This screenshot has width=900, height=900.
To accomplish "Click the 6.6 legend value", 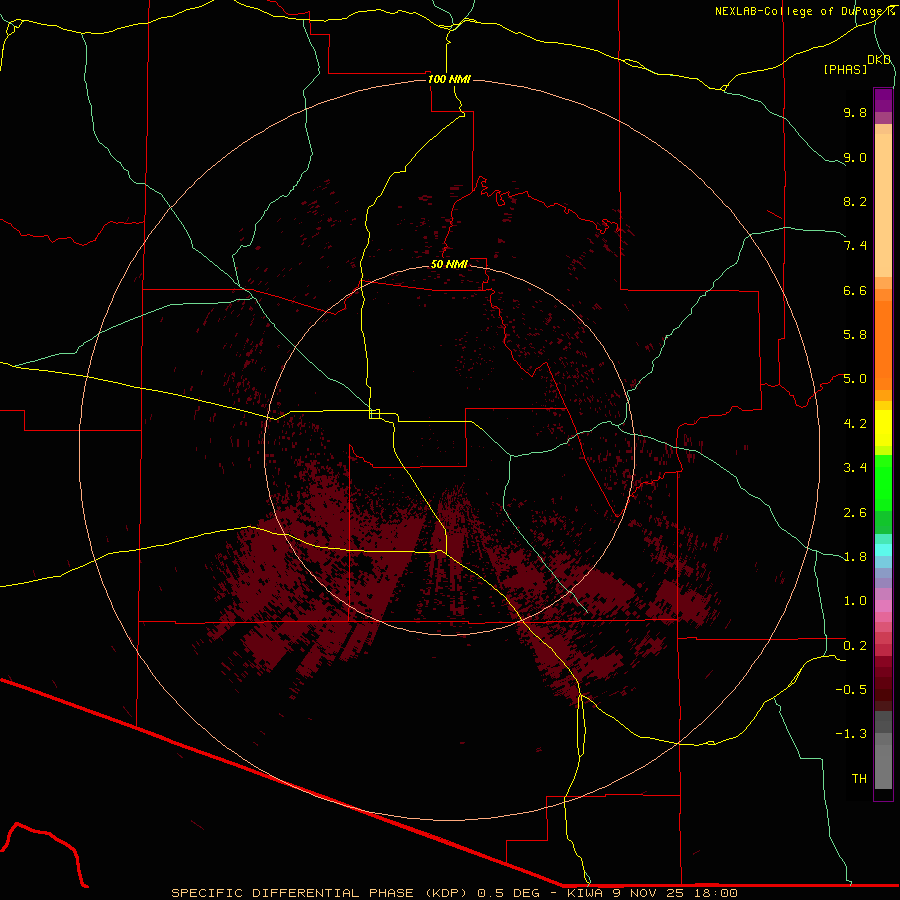I will click(855, 290).
